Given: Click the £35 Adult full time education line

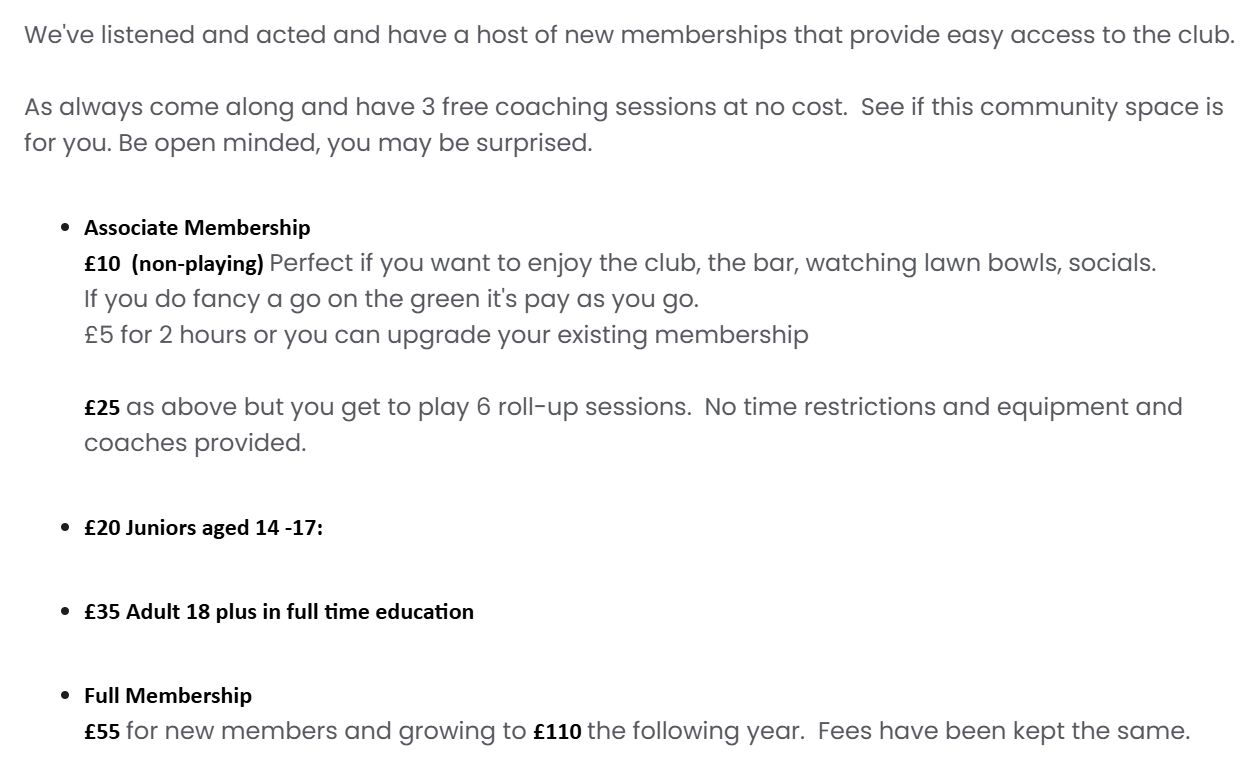Looking at the screenshot, I should (278, 612).
